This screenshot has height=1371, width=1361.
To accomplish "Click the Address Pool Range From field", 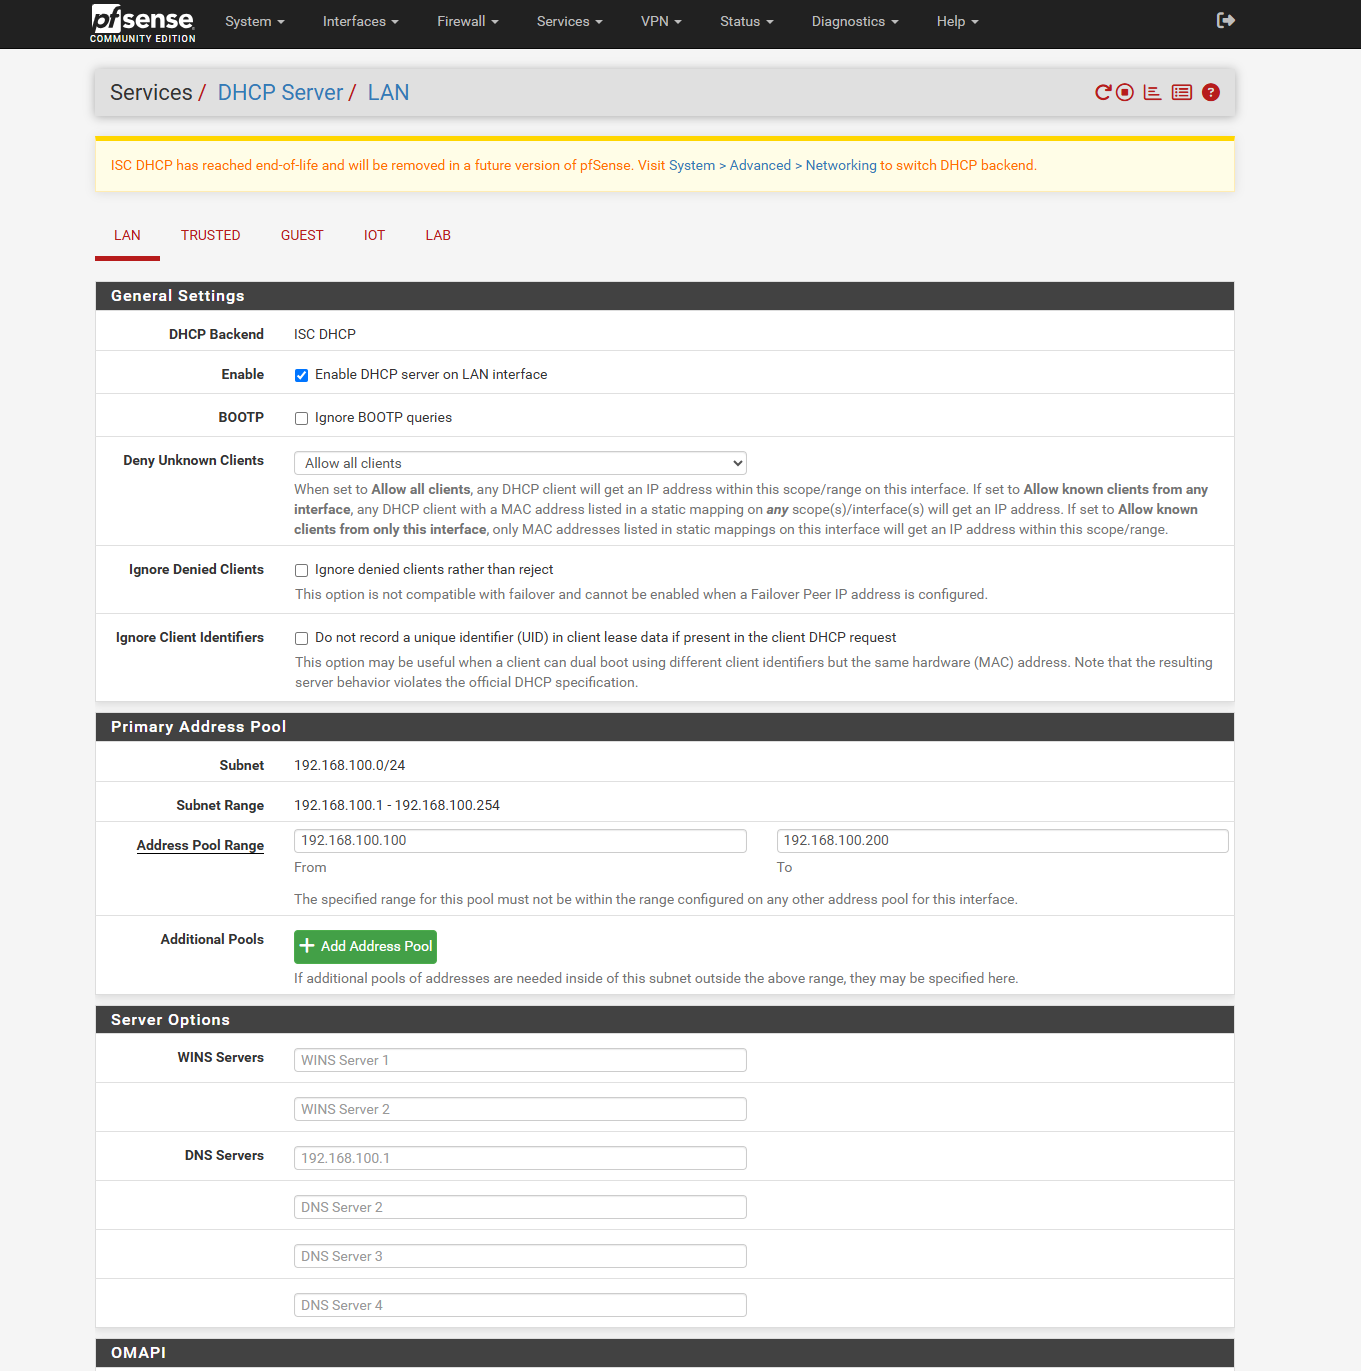I will click(520, 841).
